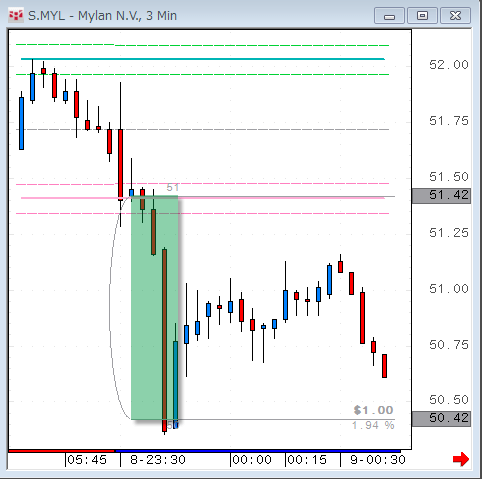This screenshot has height=479, width=482.
Task: Click the red session bar on the time axis
Action: [62, 451]
